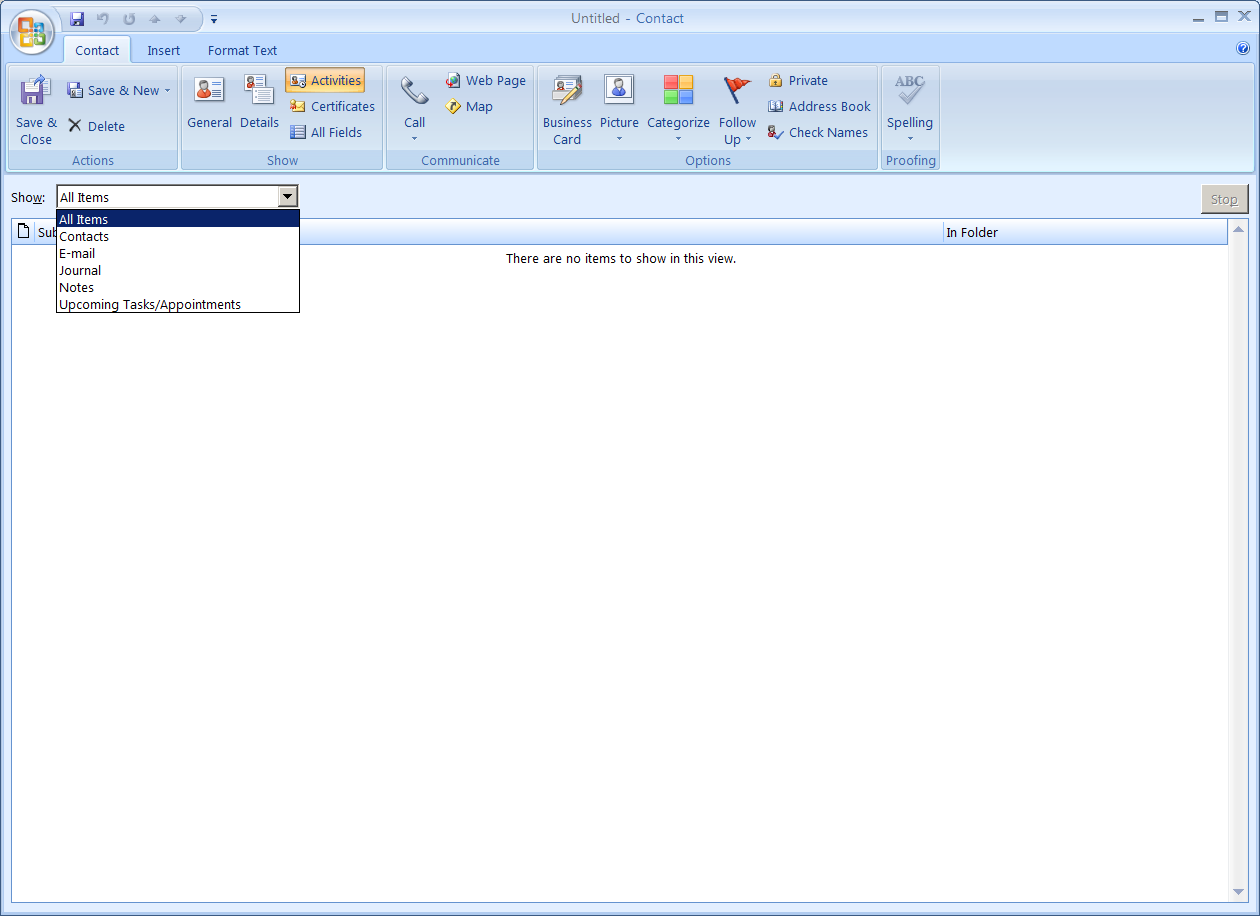Click the Office button logo

[x=32, y=32]
